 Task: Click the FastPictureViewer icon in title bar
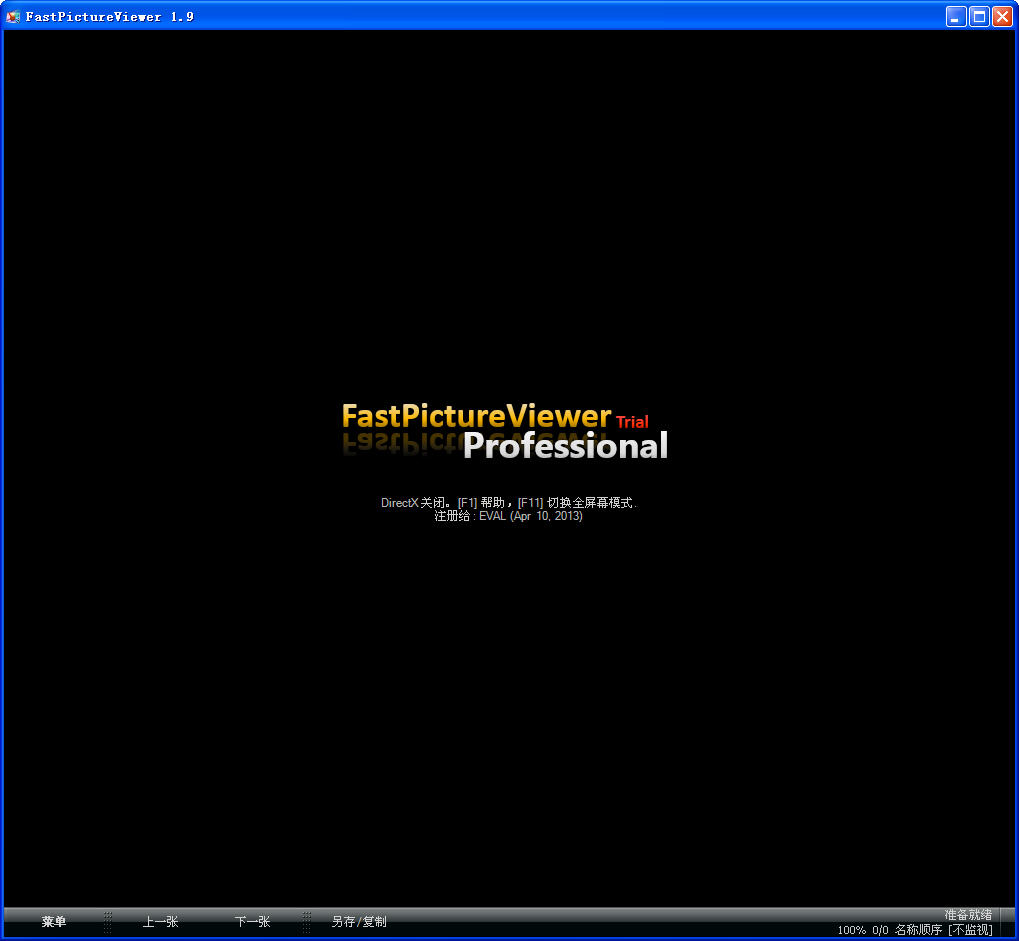[x=14, y=16]
